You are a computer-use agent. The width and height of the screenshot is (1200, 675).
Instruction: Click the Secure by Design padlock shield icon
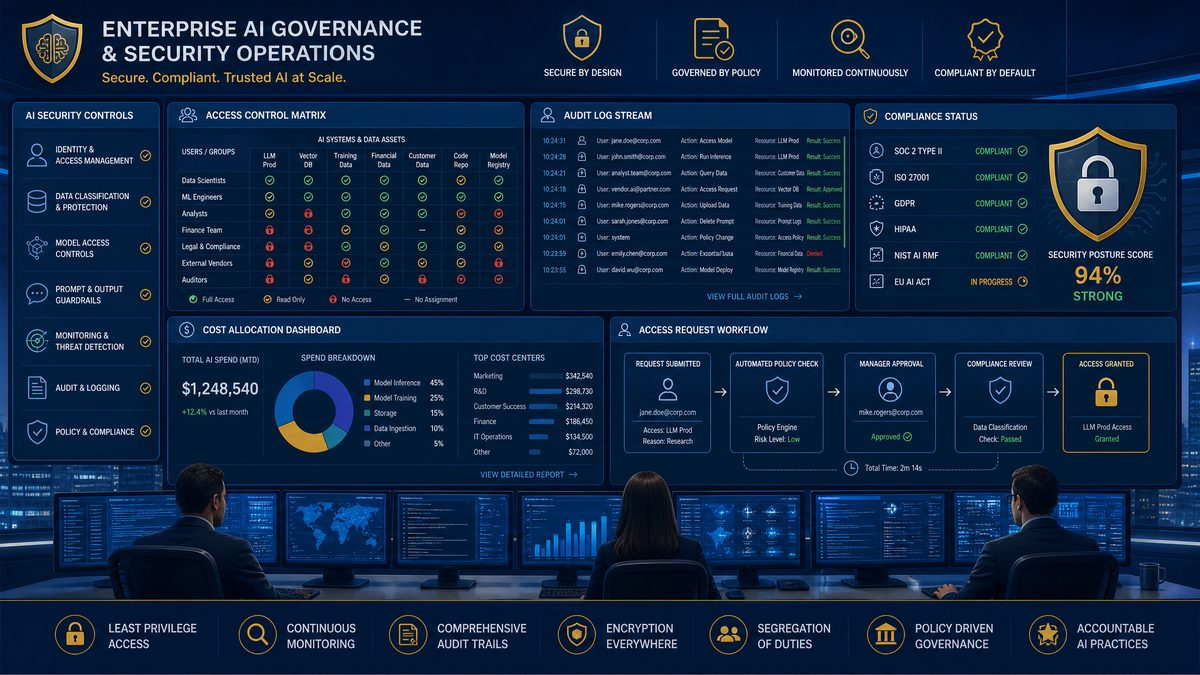coord(582,38)
